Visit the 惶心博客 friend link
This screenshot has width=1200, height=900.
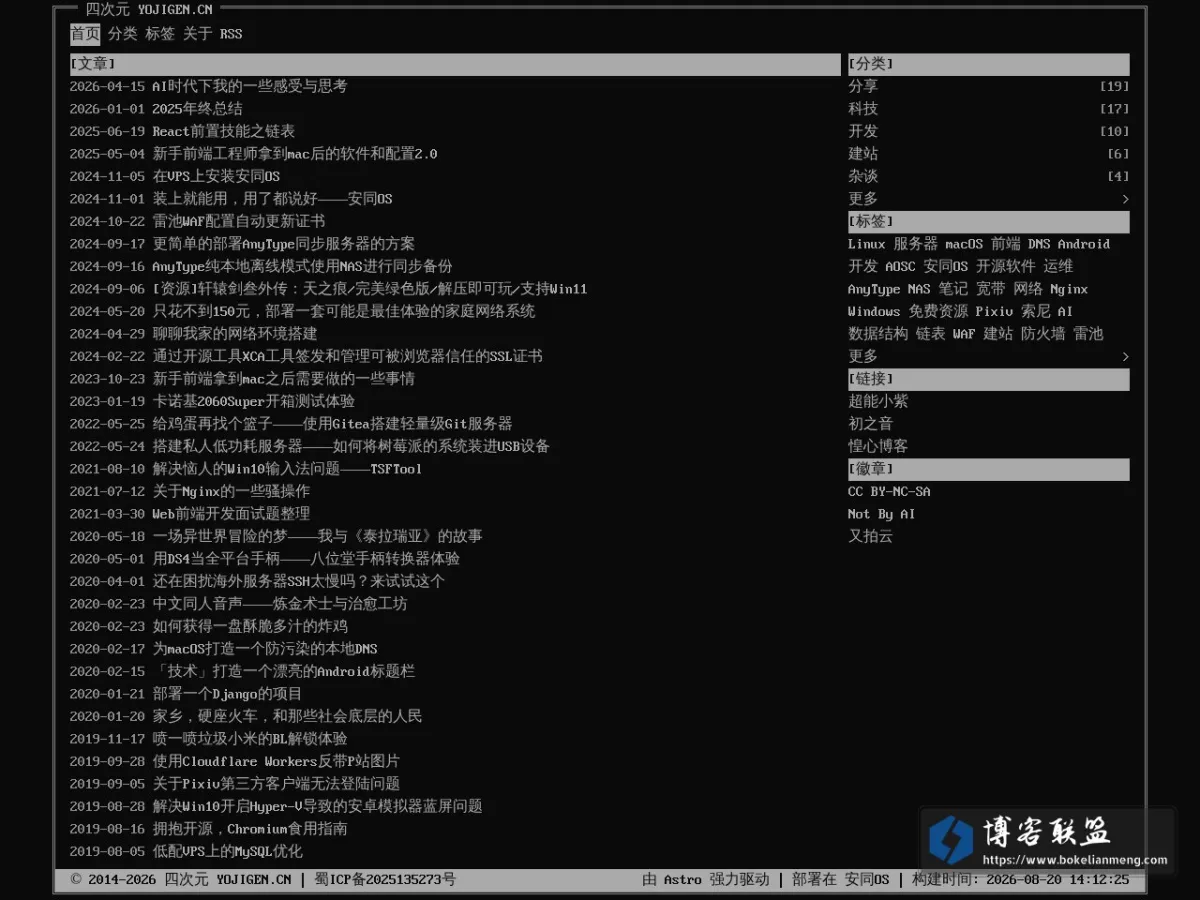click(x=878, y=446)
